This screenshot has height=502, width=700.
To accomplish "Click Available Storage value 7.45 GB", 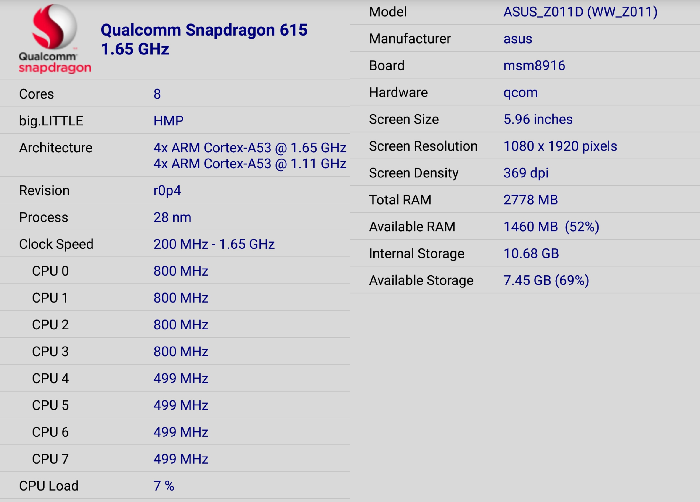I will [x=546, y=280].
